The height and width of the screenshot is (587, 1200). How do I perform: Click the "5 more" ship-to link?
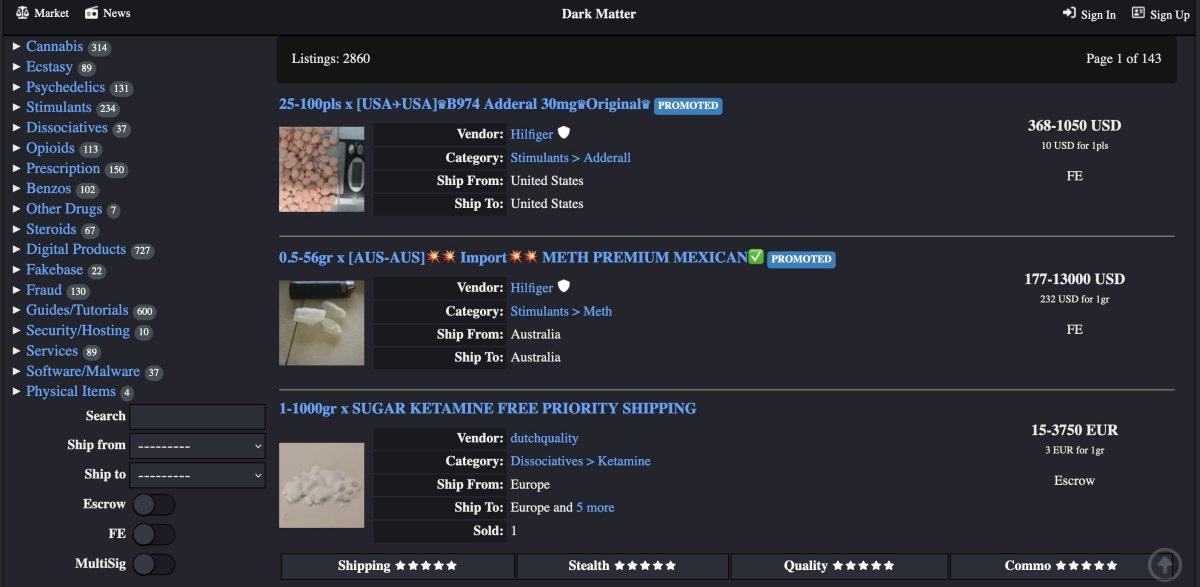(x=595, y=507)
